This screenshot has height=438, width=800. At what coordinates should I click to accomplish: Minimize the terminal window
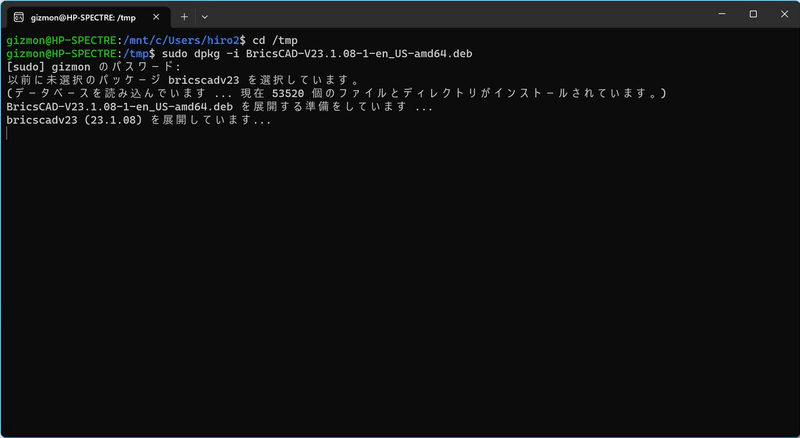coord(722,14)
